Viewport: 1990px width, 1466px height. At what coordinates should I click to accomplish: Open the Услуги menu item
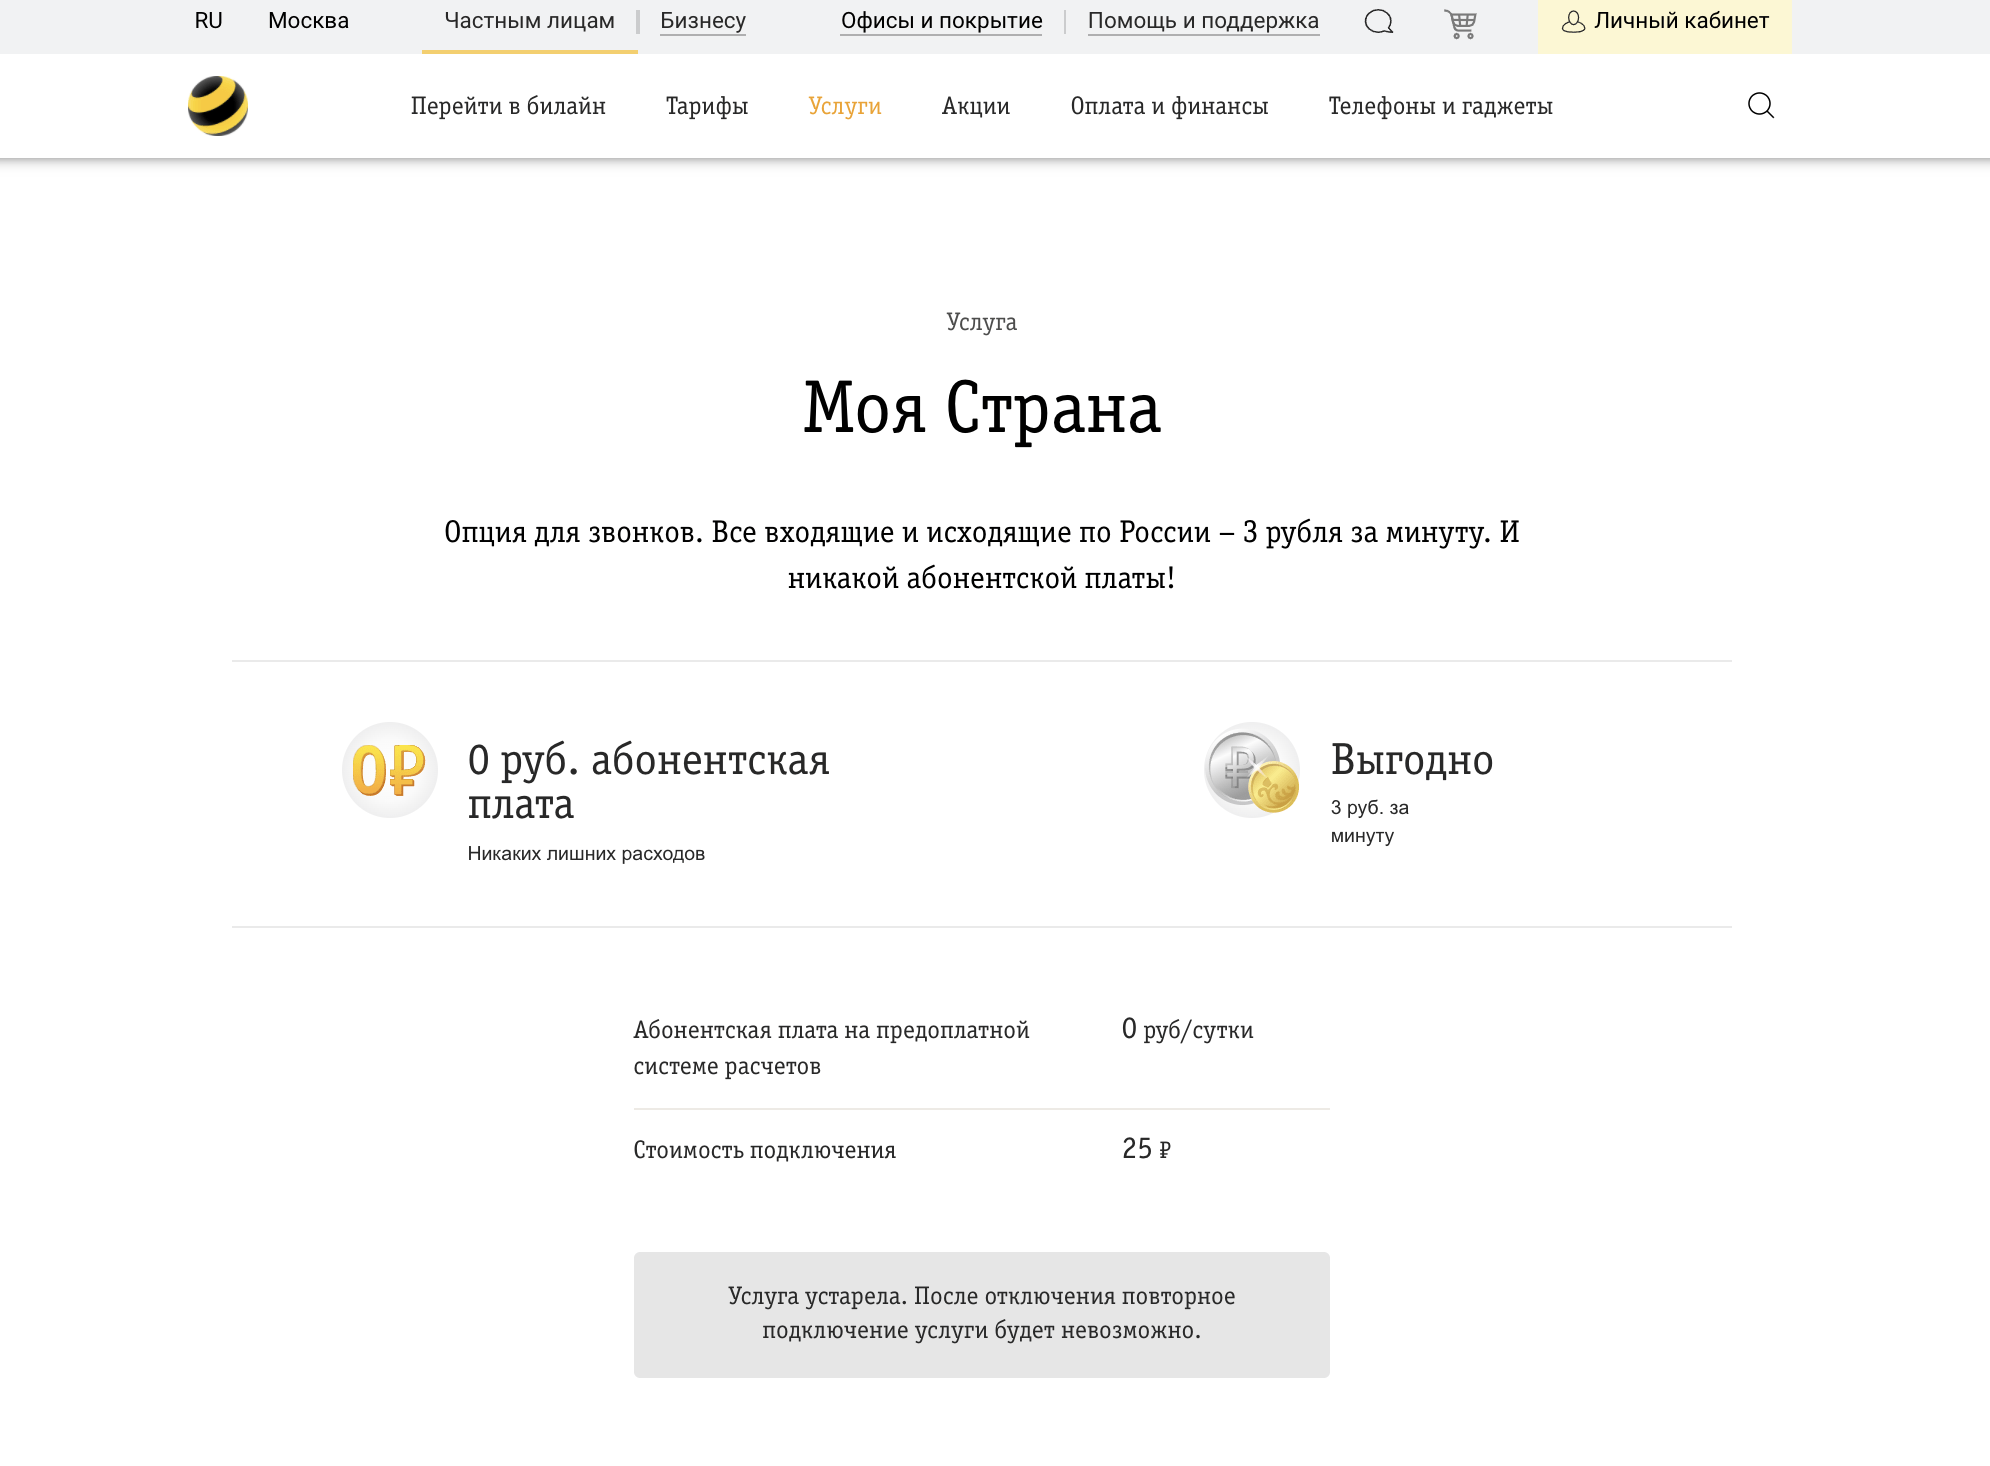[x=845, y=105]
